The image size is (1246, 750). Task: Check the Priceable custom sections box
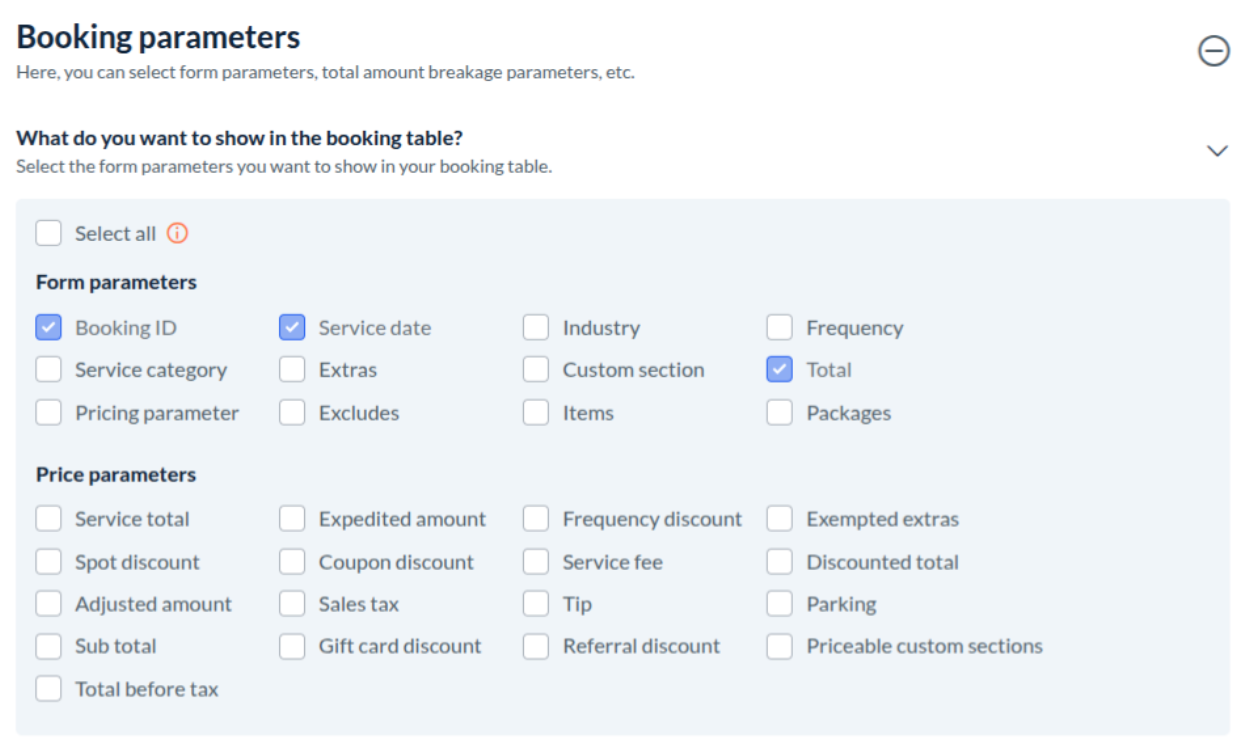pos(780,646)
